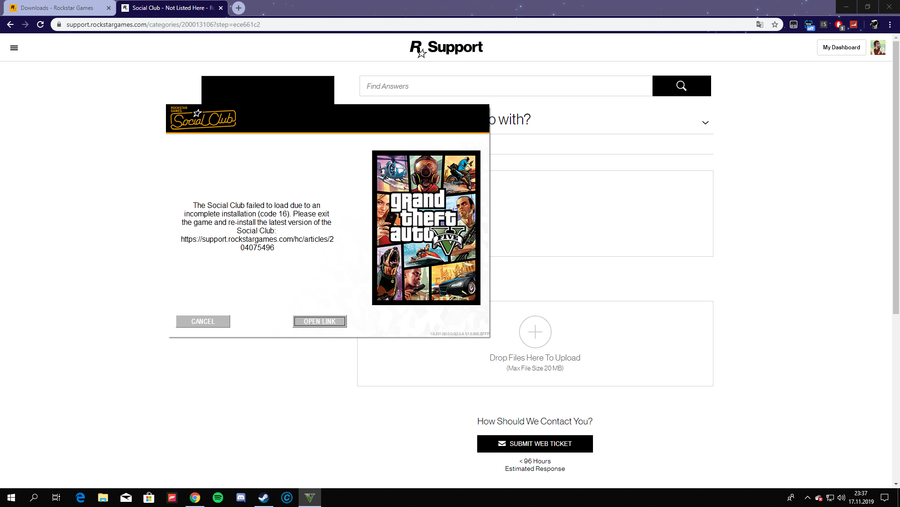The height and width of the screenshot is (507, 900).
Task: Expand the 'with?' question chevron
Action: click(x=705, y=122)
